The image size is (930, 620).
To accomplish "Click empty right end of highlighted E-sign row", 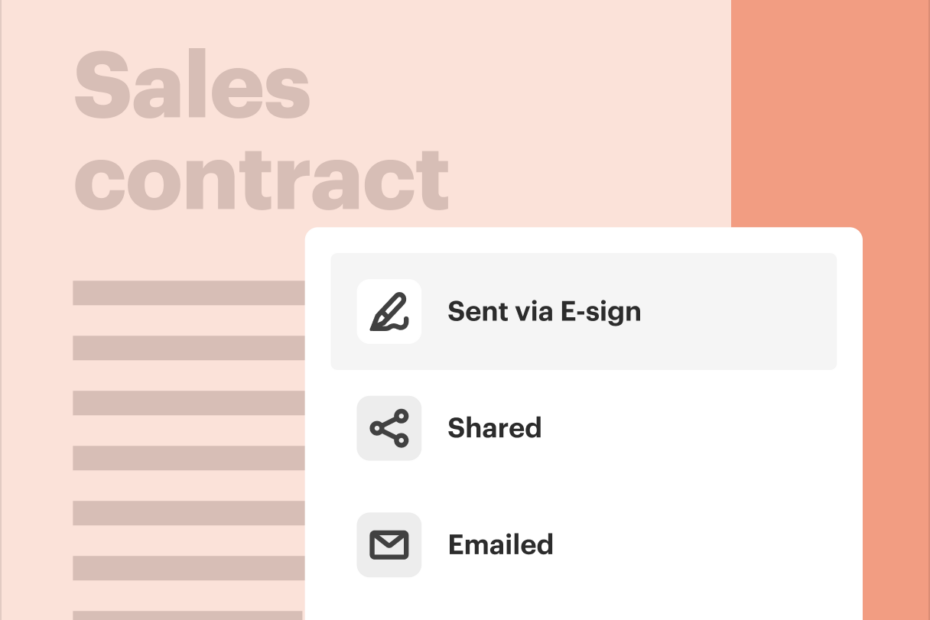I will point(760,312).
